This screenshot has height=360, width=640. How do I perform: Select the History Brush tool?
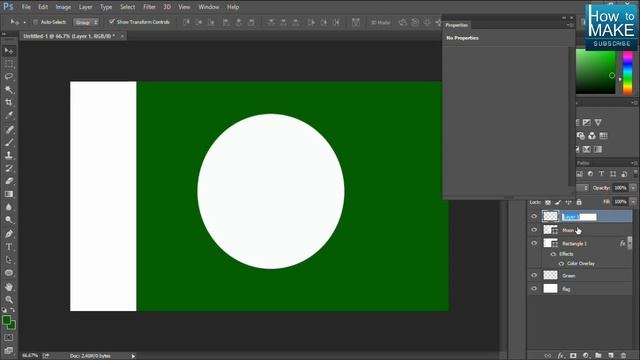(9, 168)
